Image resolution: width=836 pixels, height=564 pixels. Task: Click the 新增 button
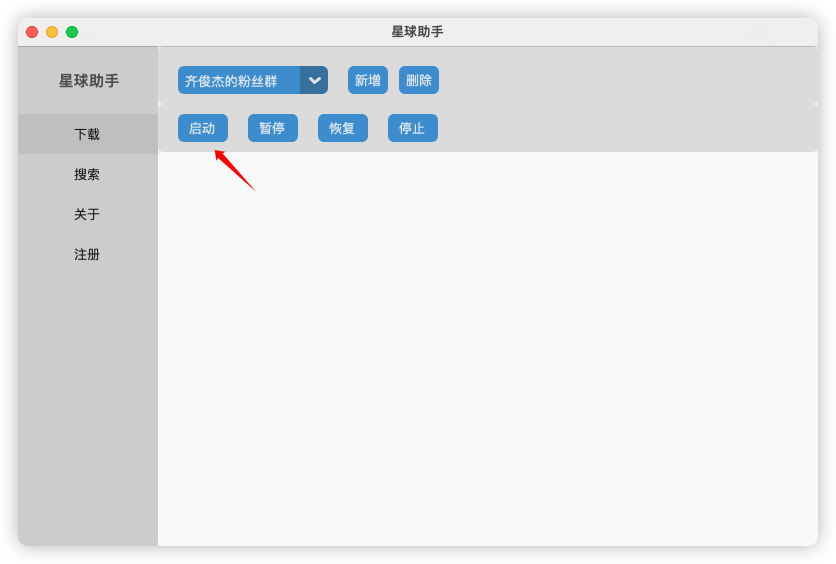pos(368,80)
